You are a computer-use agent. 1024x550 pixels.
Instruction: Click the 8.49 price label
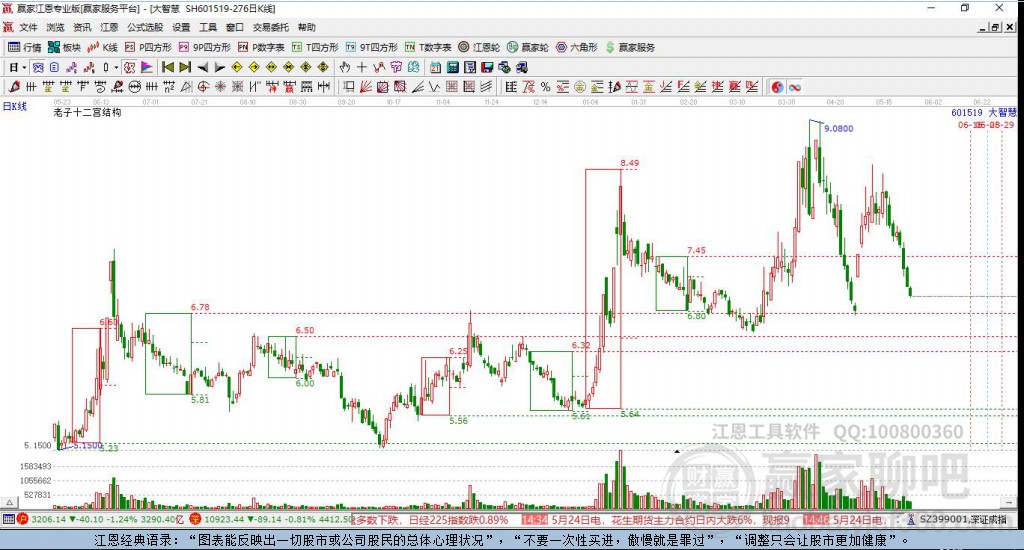(x=630, y=163)
